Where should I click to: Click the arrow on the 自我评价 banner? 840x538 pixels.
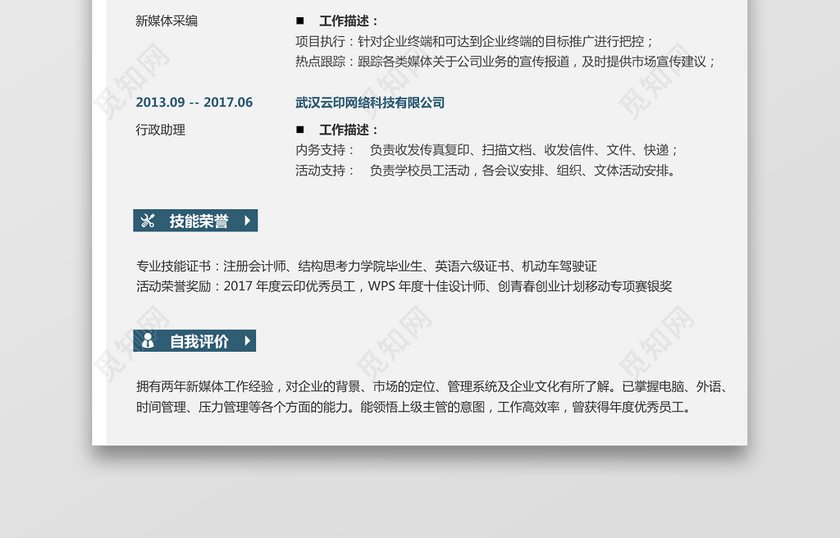(247, 340)
